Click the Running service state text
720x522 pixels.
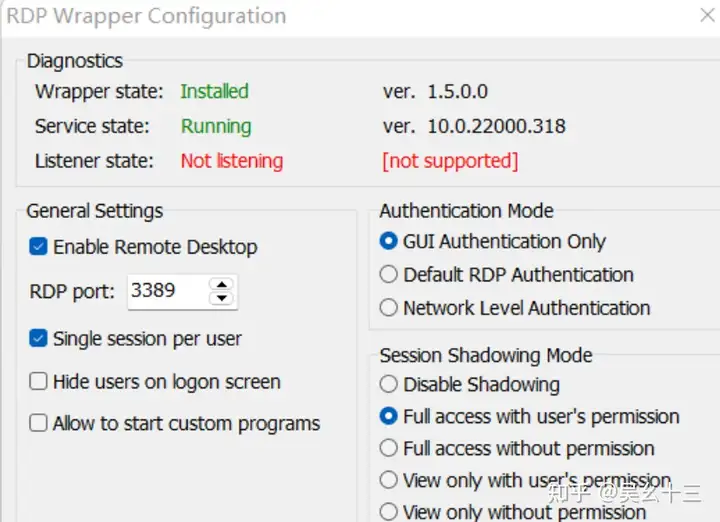pyautogui.click(x=216, y=126)
